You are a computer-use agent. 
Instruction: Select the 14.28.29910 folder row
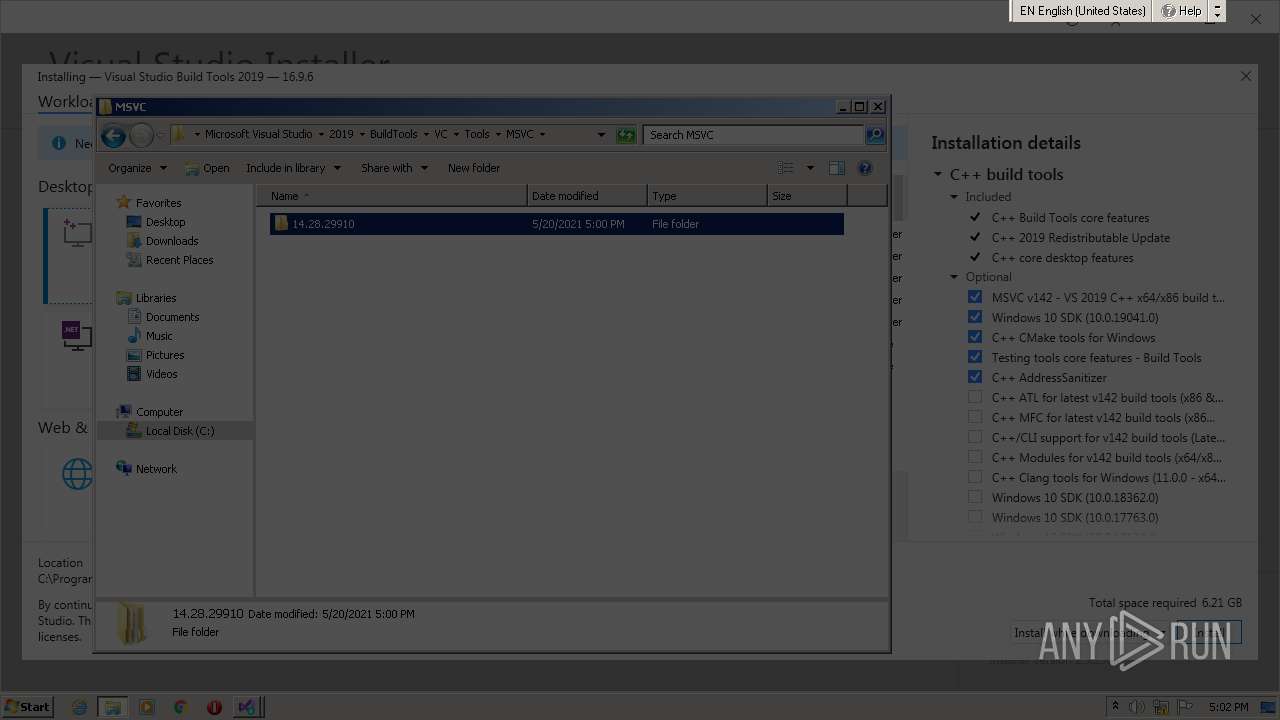557,224
